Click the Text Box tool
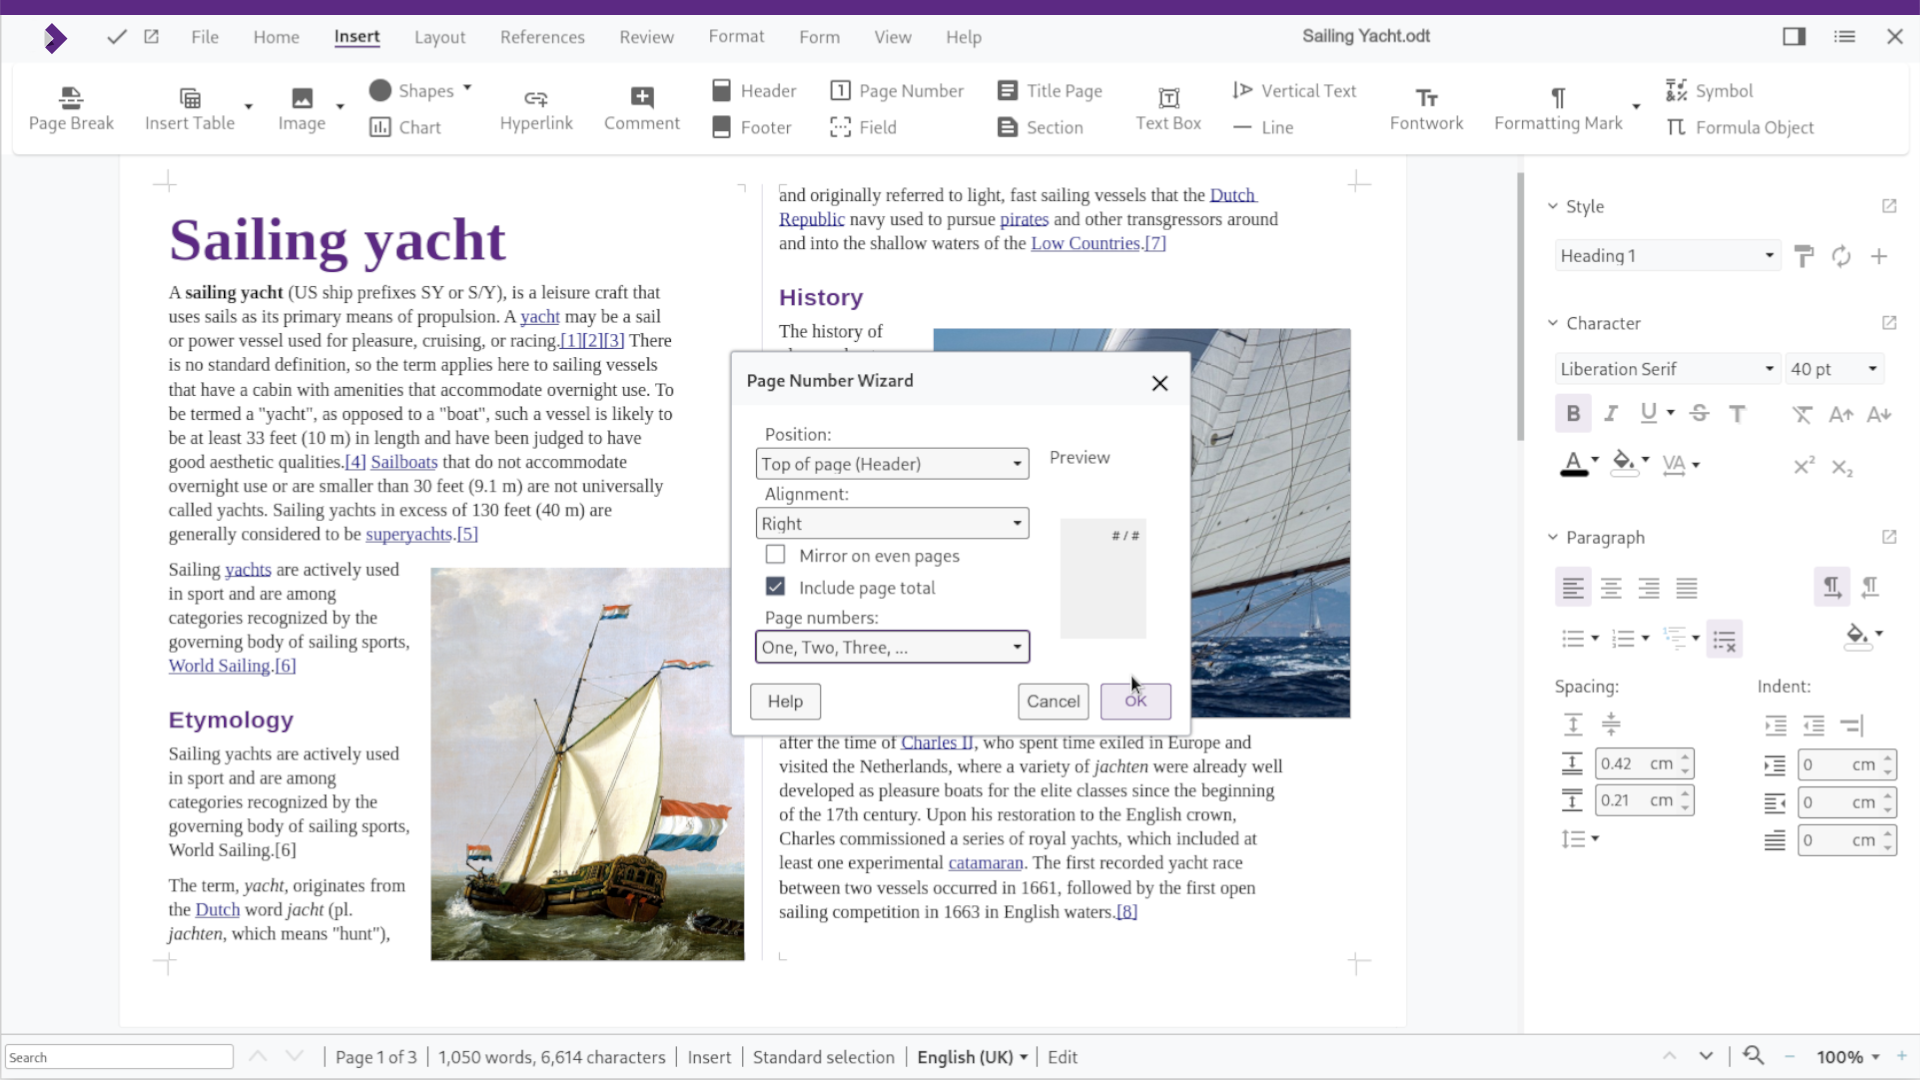This screenshot has width=1920, height=1080. (x=1168, y=108)
